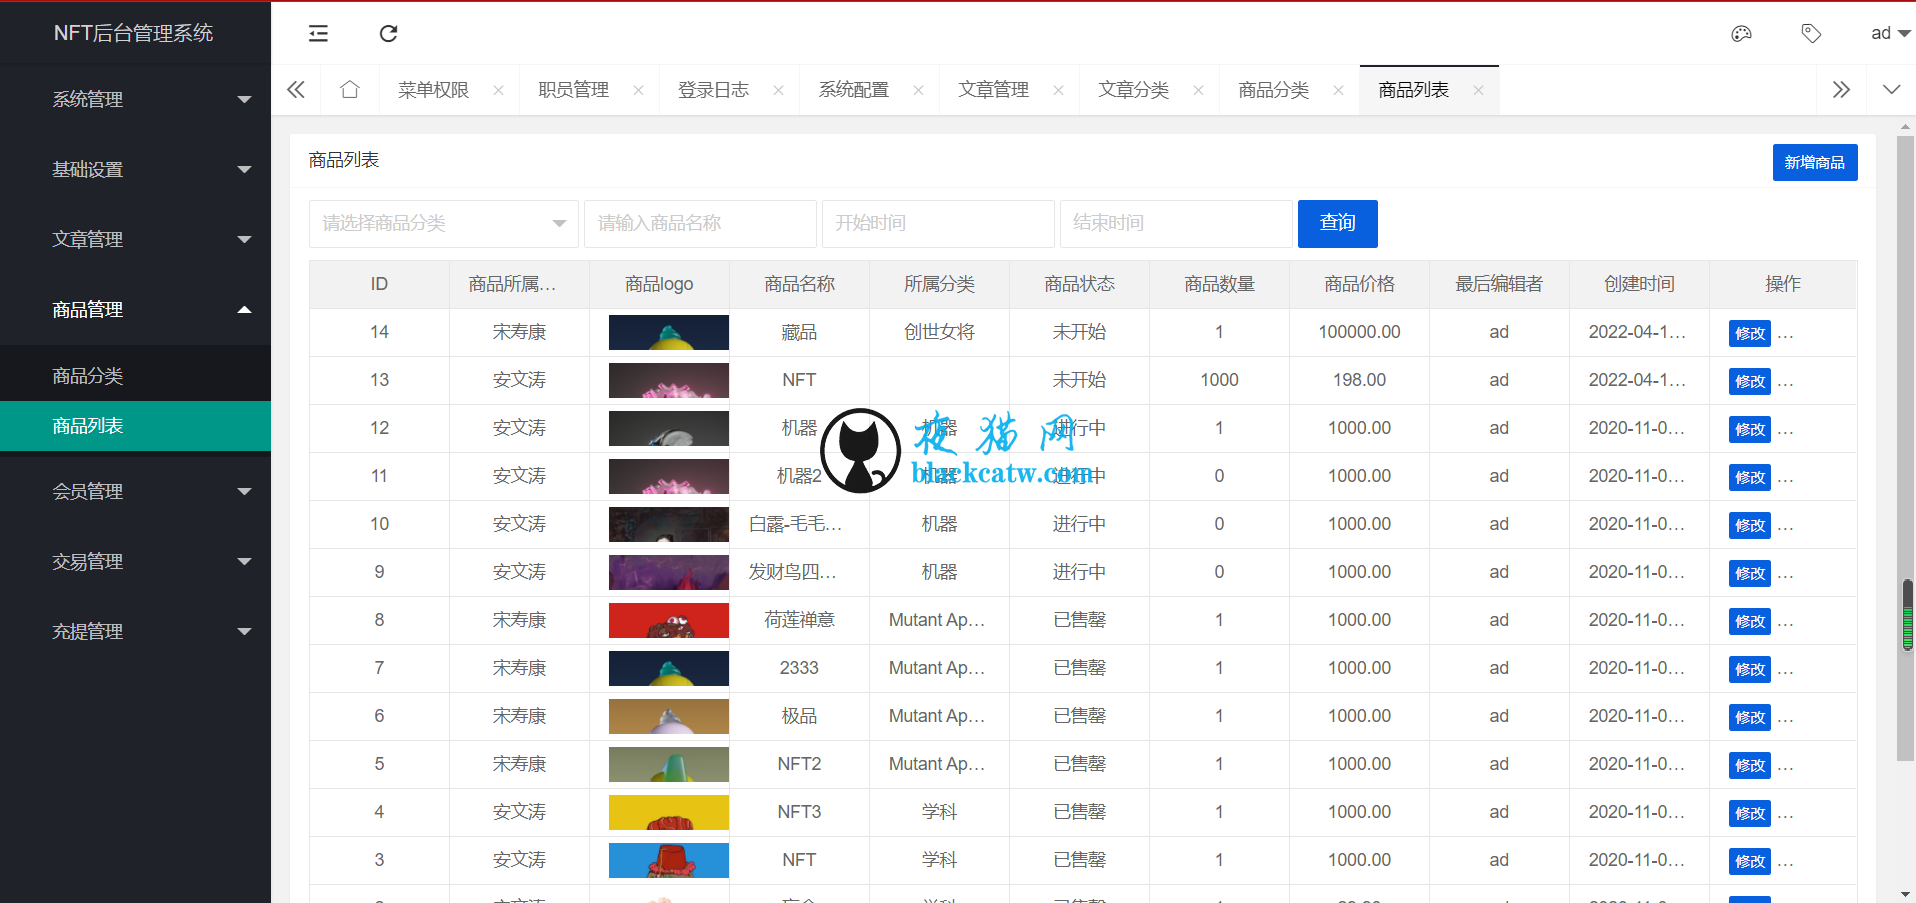Click the 创建时间 column header
This screenshot has width=1916, height=903.
click(1639, 284)
